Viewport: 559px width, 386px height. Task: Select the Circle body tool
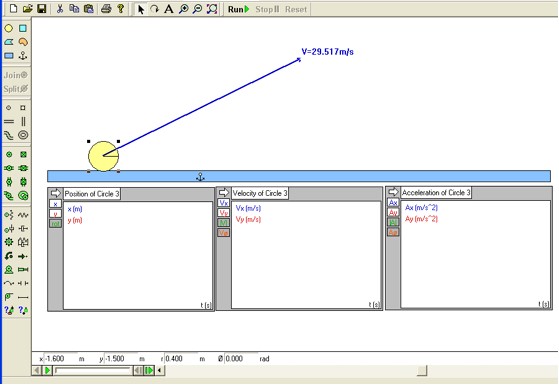9,28
